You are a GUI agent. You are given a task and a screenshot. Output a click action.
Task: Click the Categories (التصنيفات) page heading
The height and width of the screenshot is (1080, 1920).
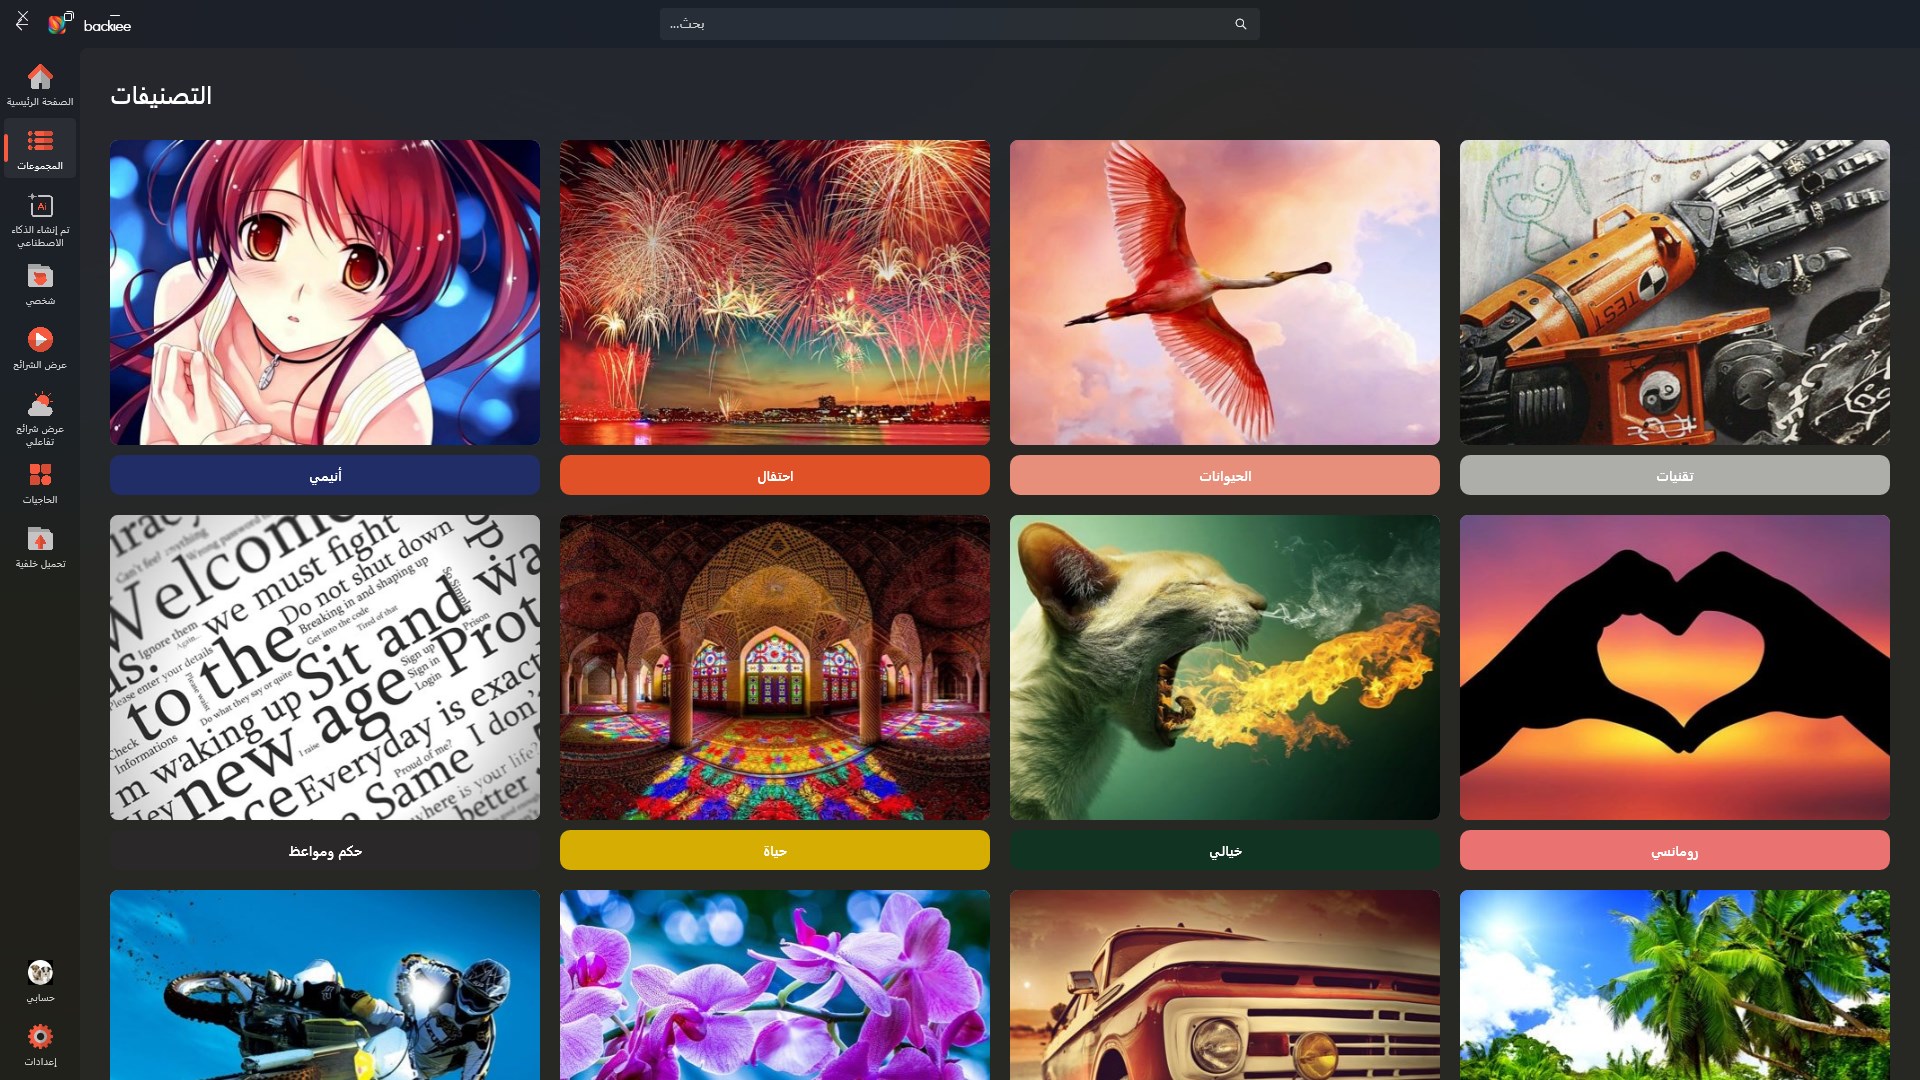click(x=161, y=95)
